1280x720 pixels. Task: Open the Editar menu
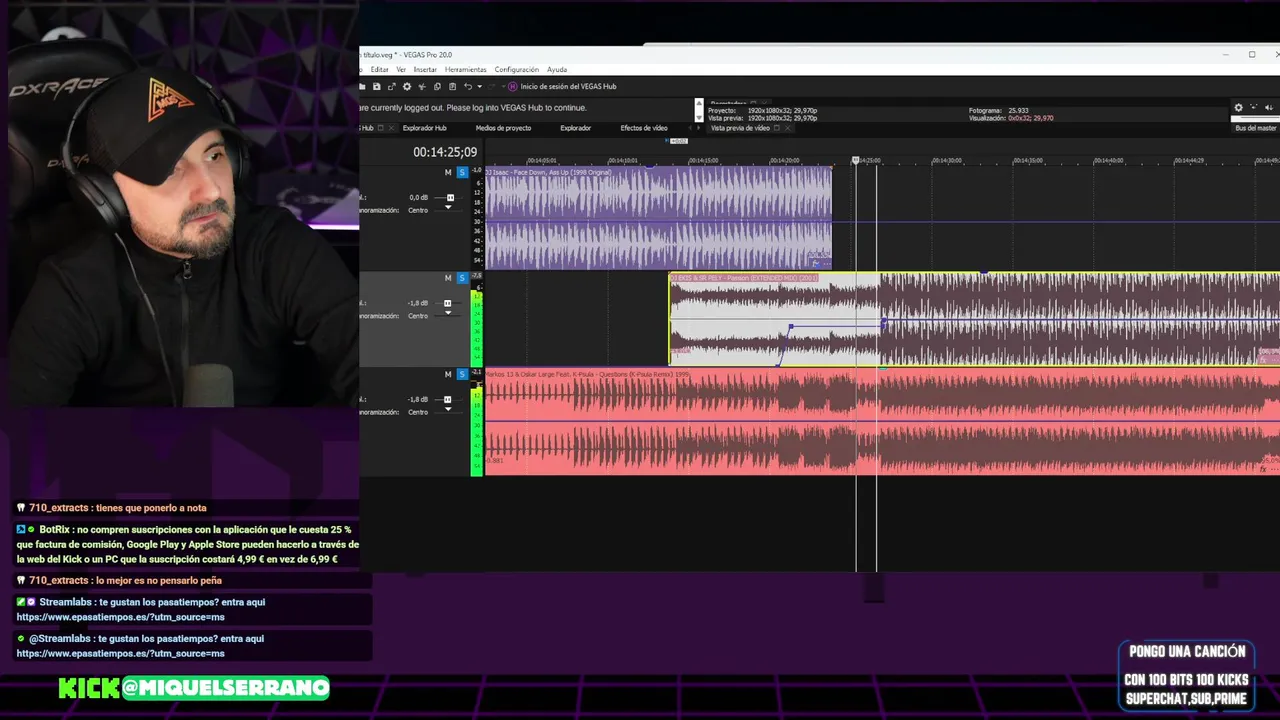(380, 69)
